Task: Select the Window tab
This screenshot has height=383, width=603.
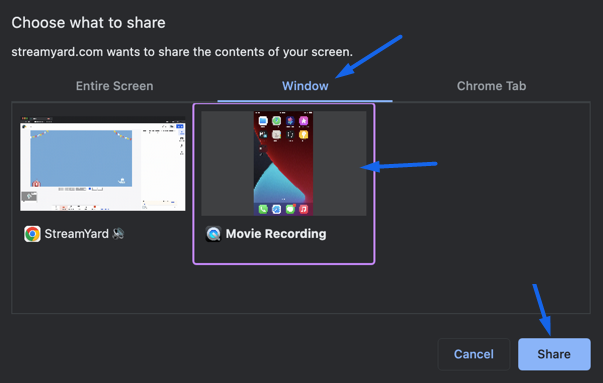Action: coord(305,86)
